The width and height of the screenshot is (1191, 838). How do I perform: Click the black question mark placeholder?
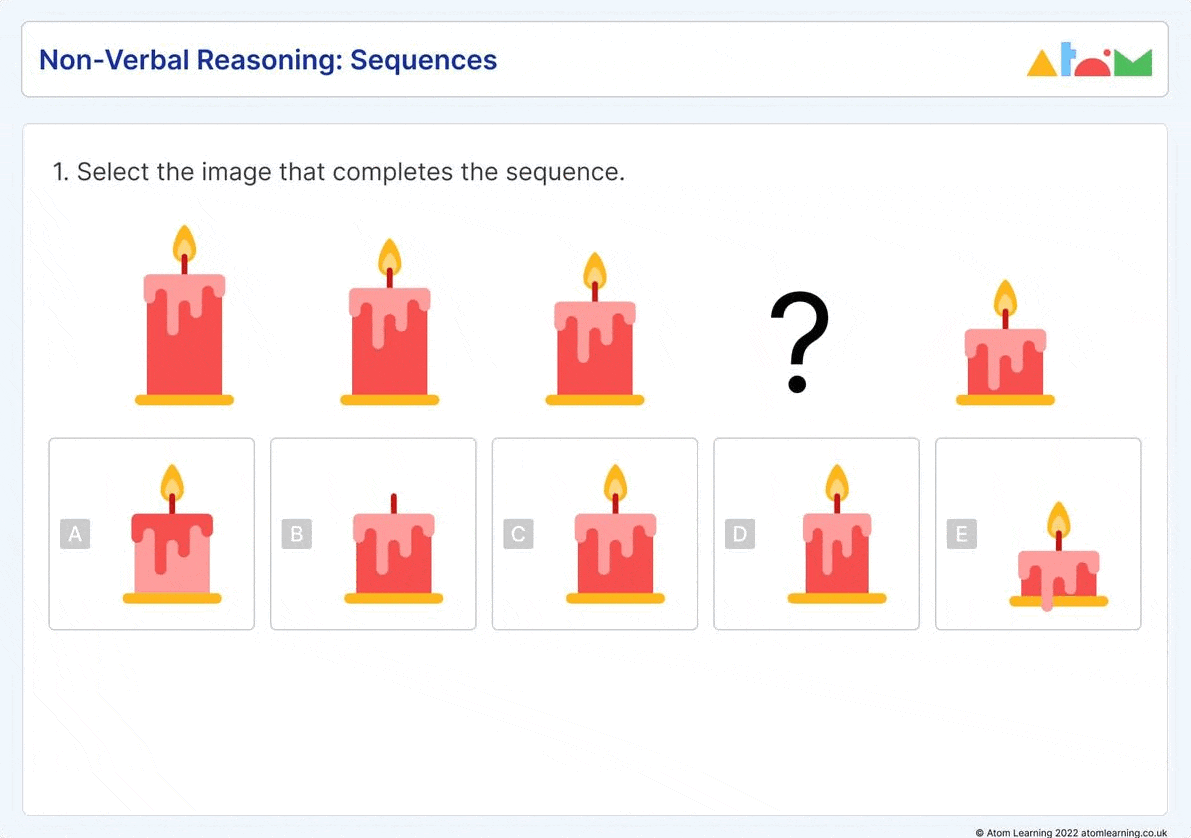click(799, 342)
